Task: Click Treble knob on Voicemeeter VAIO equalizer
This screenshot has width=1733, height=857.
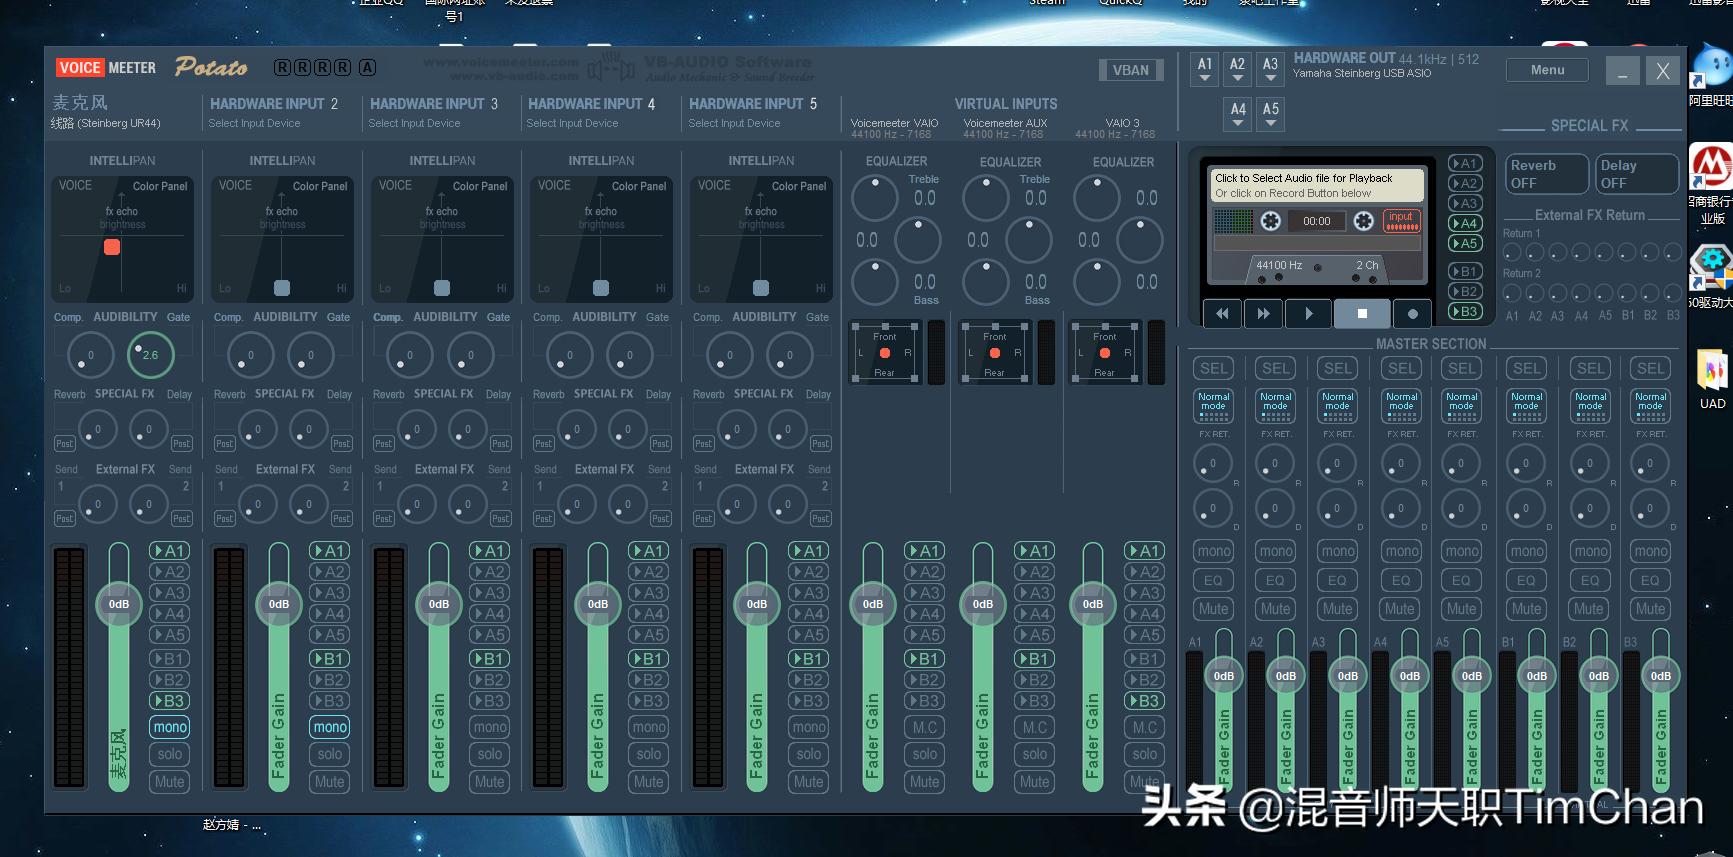Action: (875, 198)
